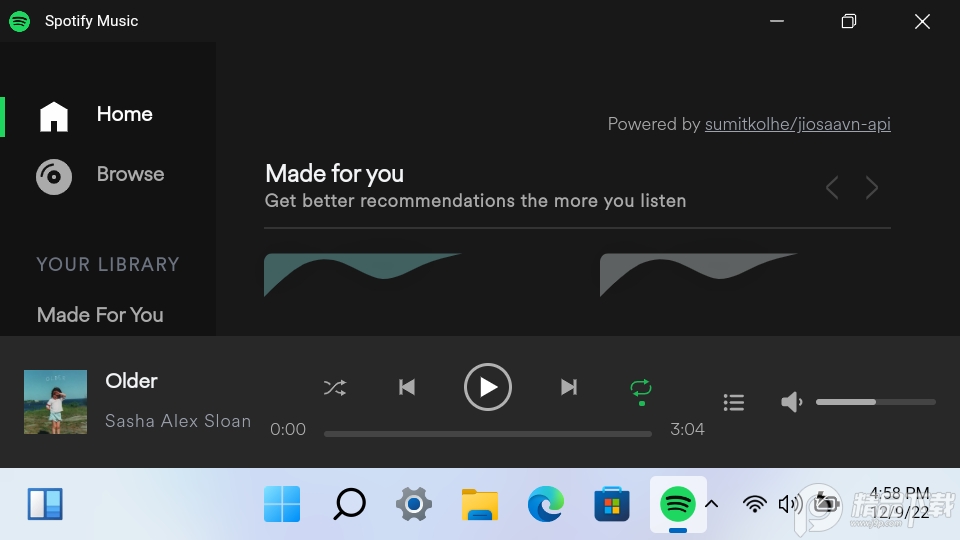The height and width of the screenshot is (540, 960).
Task: Open the sumitkolhe/jiosaavn-api link
Action: pyautogui.click(x=797, y=124)
